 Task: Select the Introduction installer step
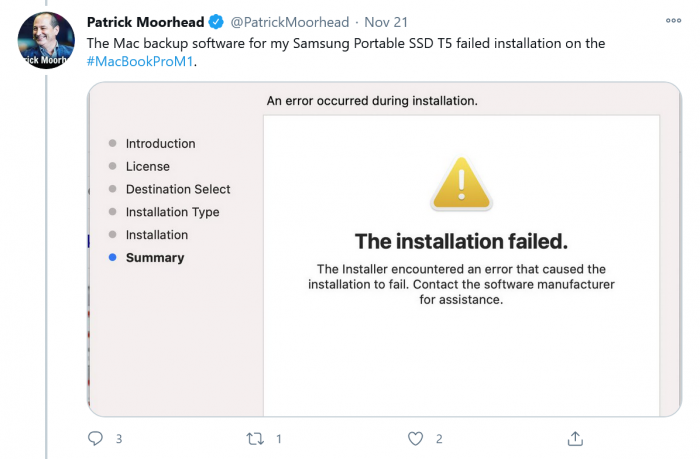[x=160, y=144]
